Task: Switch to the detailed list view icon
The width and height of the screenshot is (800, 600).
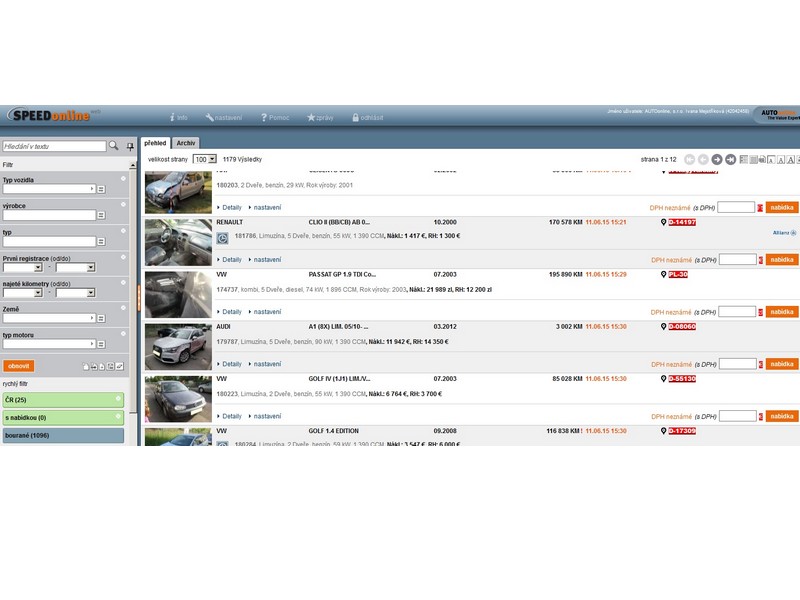Action: coord(744,160)
